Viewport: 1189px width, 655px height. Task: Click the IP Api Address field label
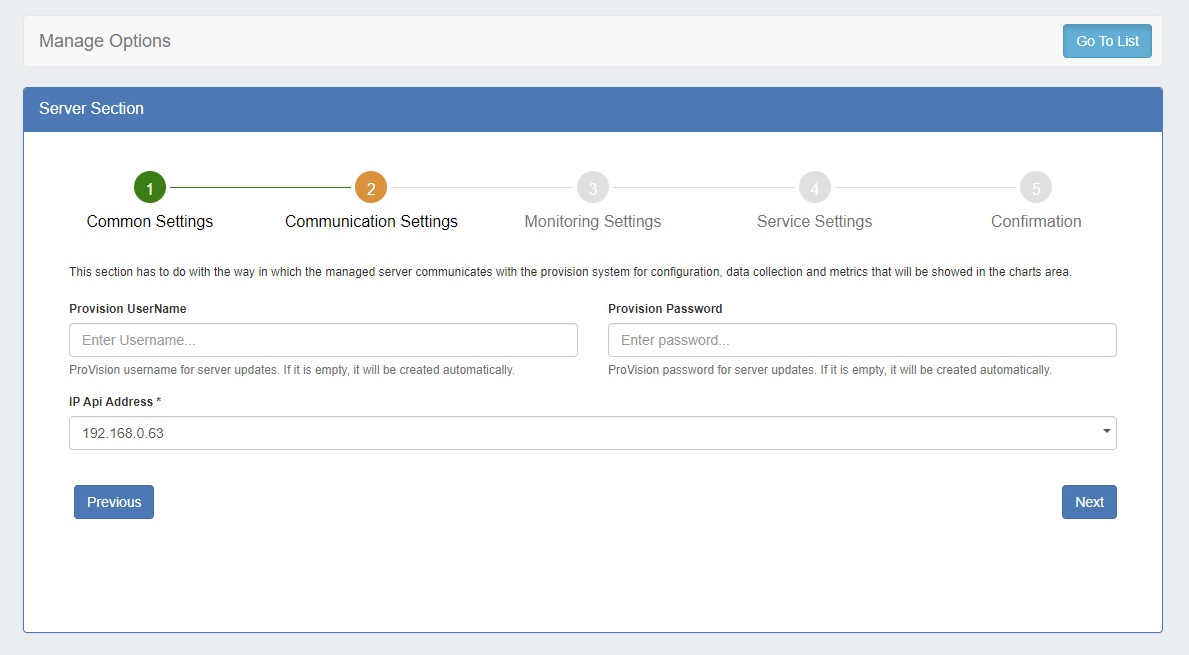[x=115, y=402]
